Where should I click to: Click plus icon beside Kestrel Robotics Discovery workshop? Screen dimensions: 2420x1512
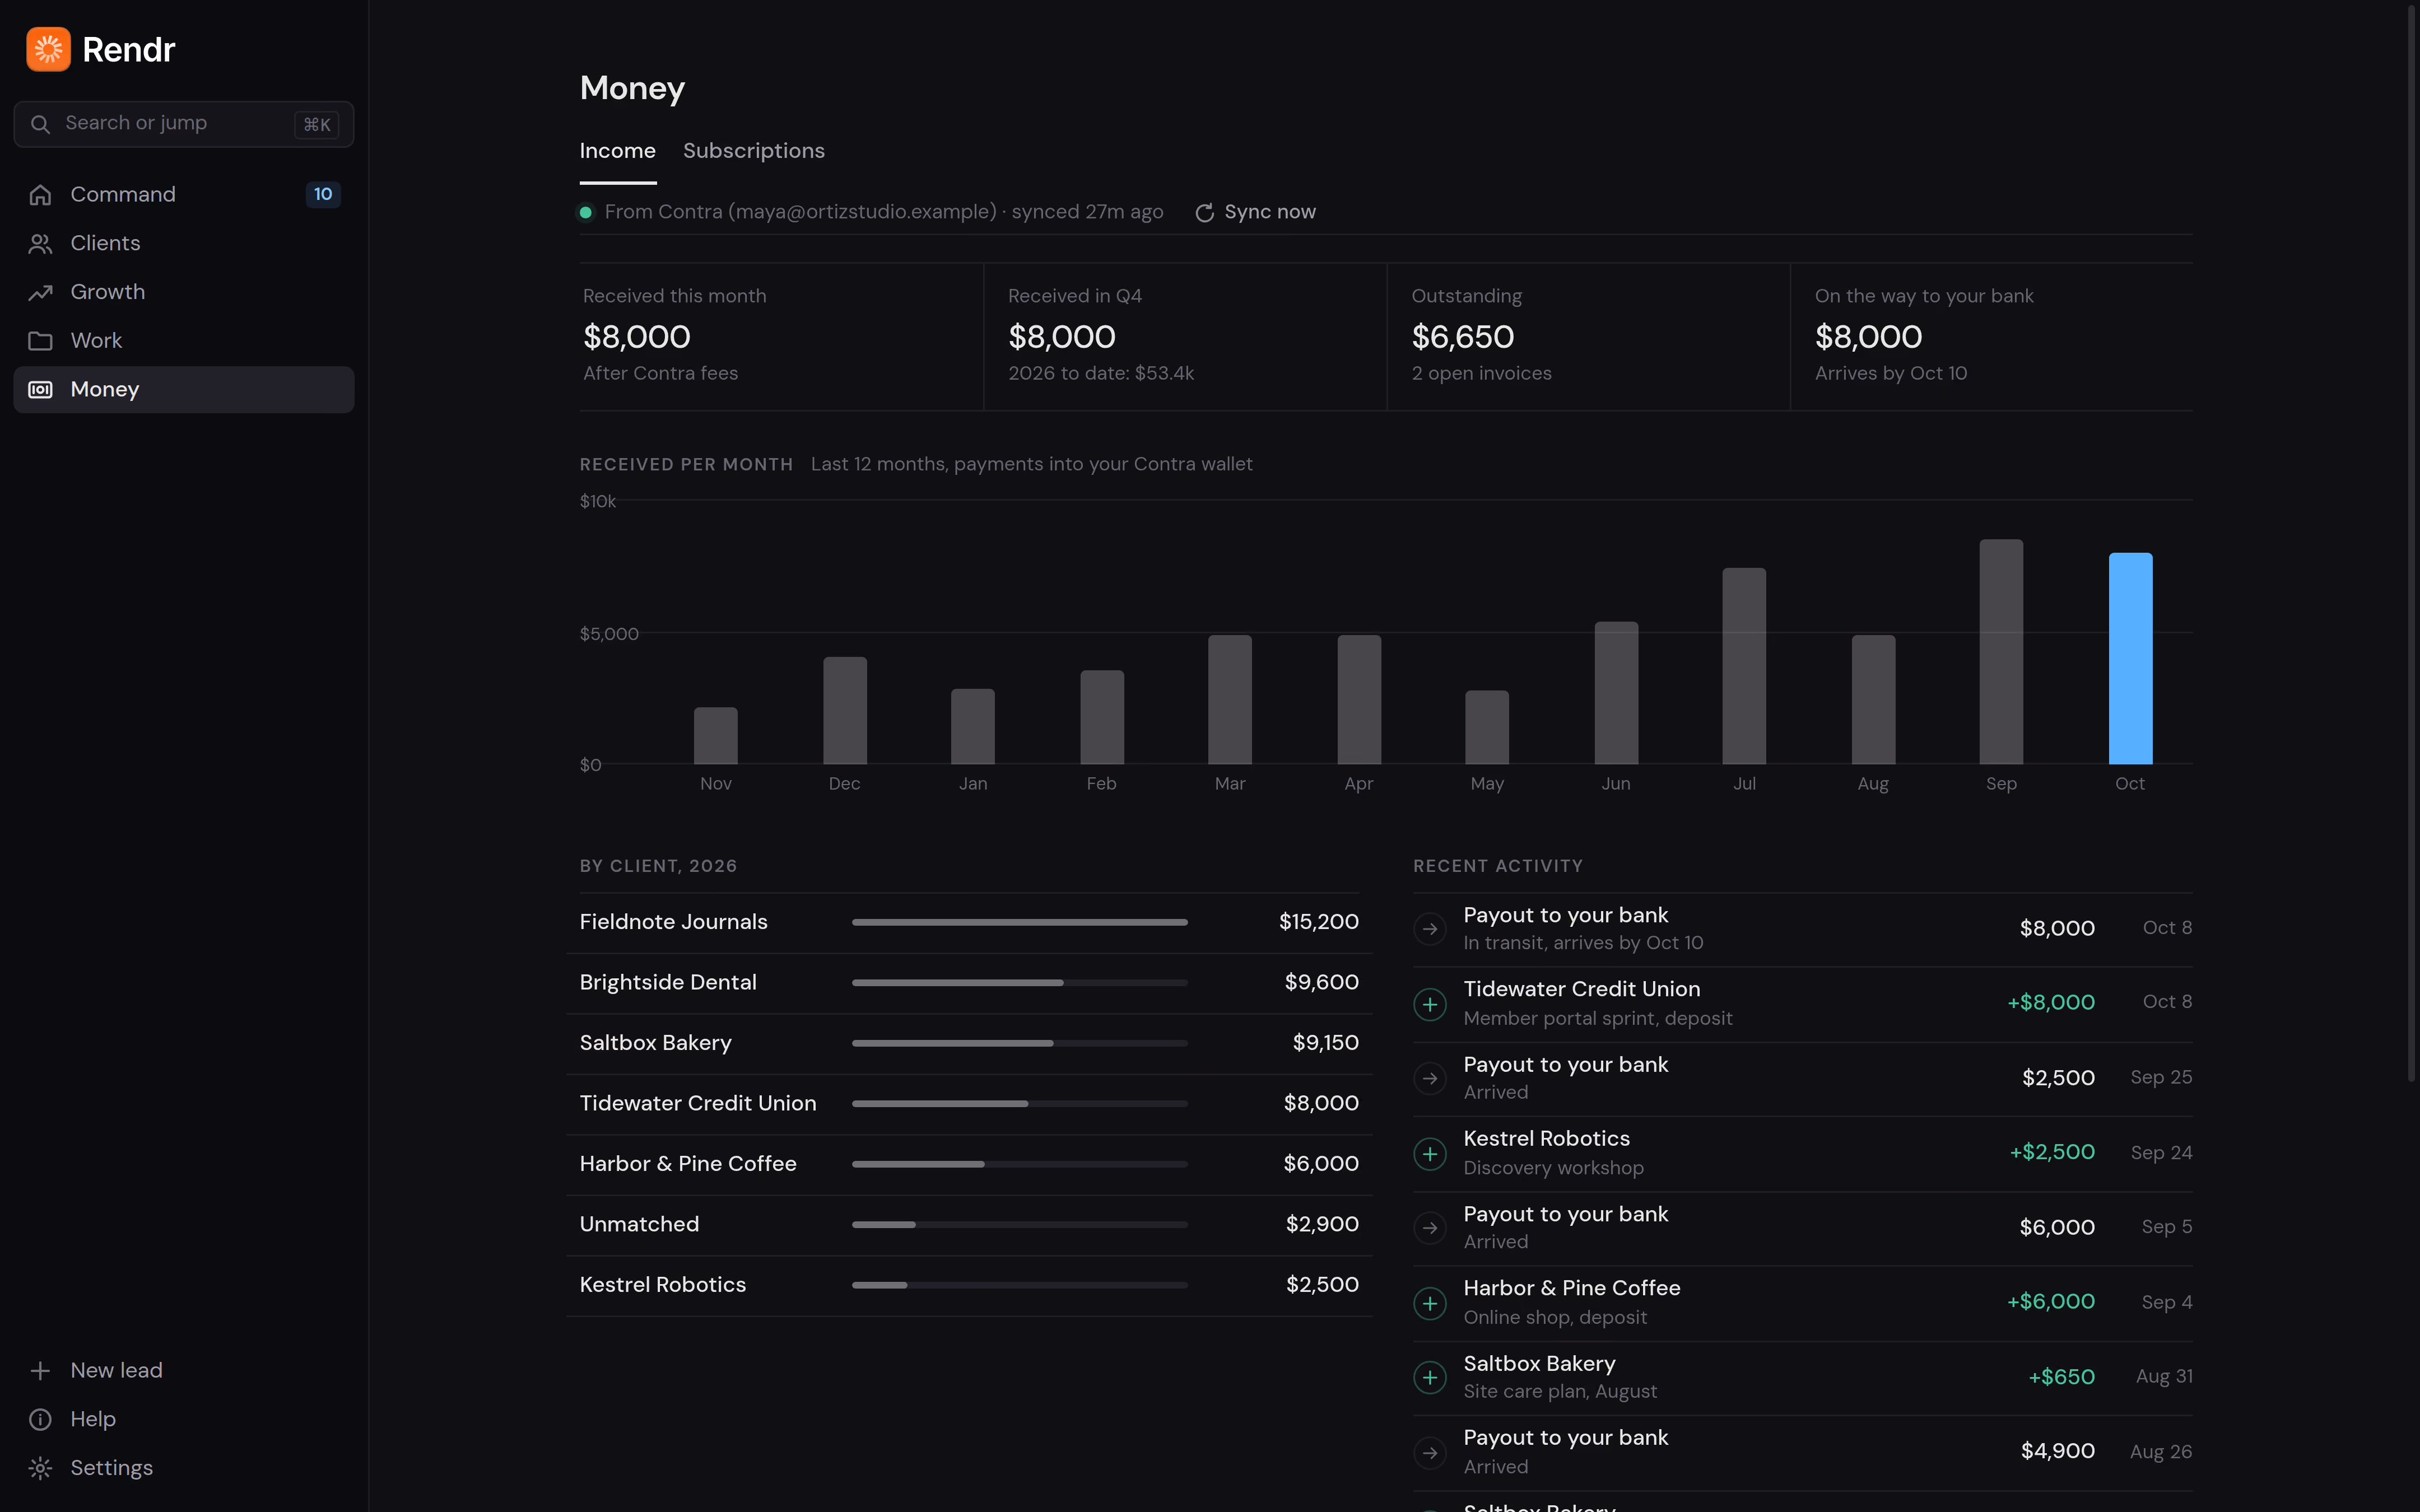(x=1430, y=1154)
